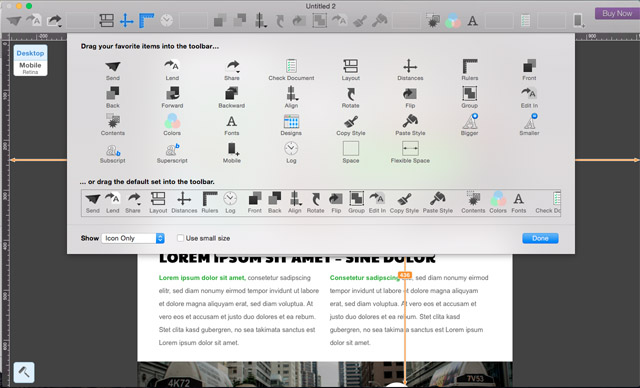Click the Rotate icon in the palette grid
Viewport: 640px width, 388px height.
point(351,94)
